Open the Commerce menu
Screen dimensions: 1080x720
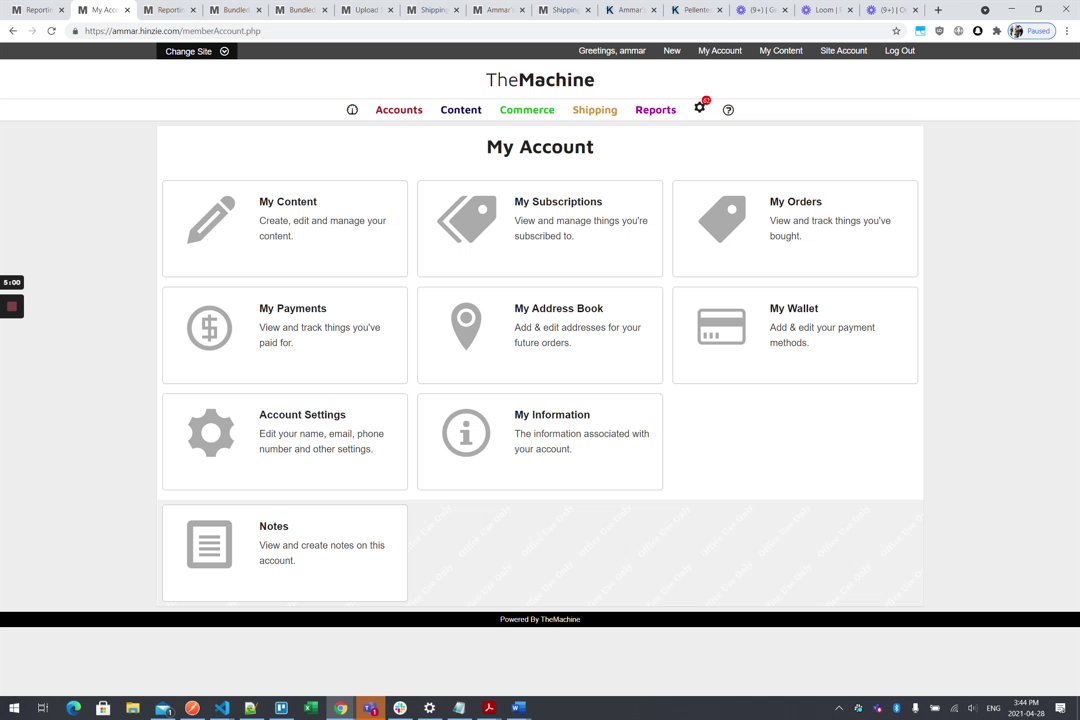(527, 110)
